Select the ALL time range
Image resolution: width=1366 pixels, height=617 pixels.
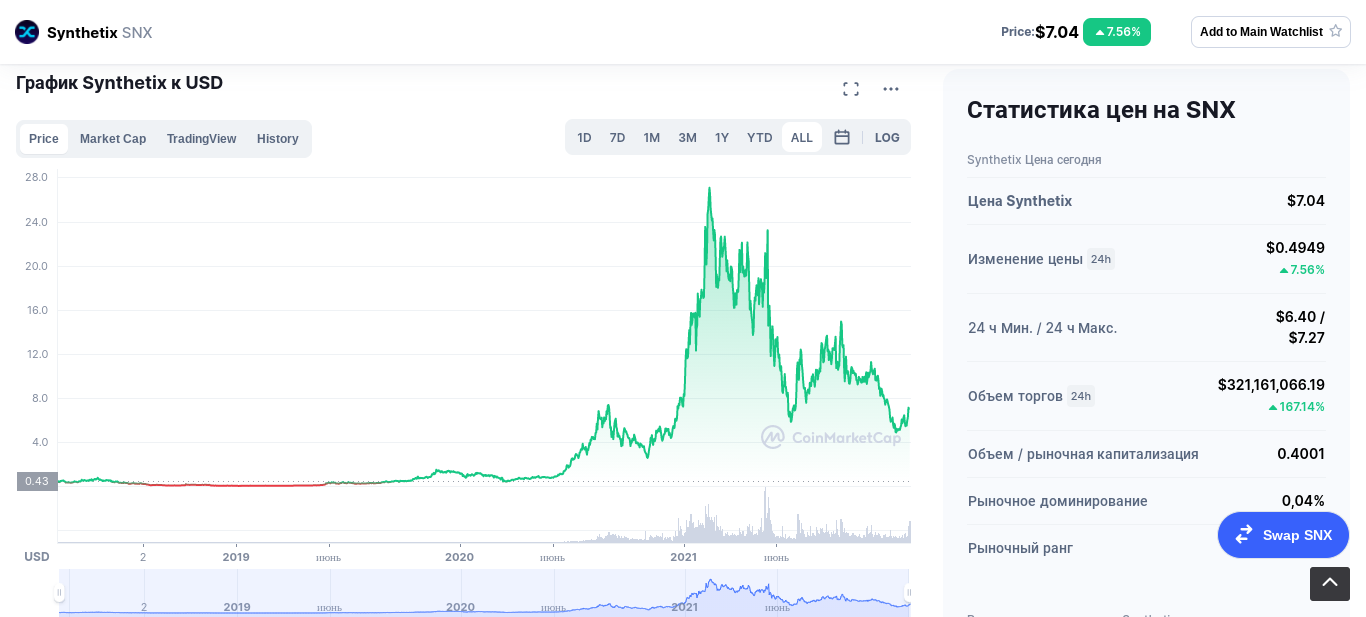802,138
